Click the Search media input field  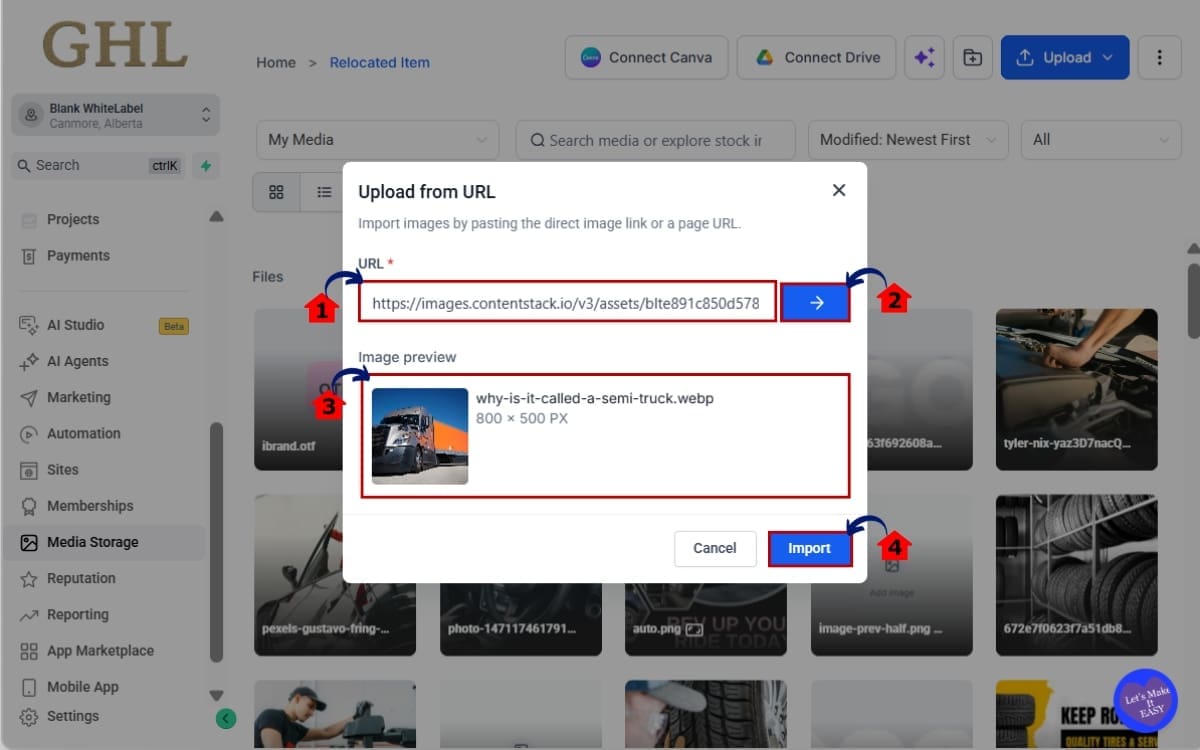(655, 140)
